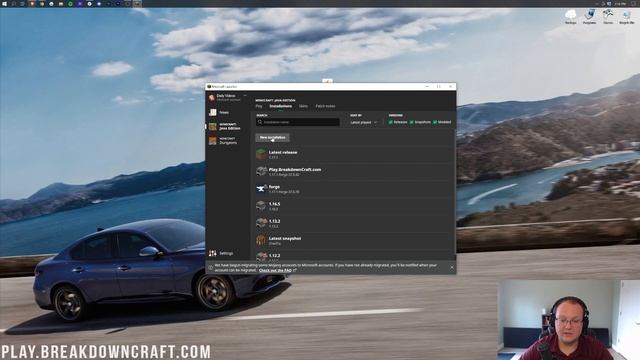Viewport: 640px width, 360px height.
Task: Dismiss the account migration notice banner
Action: pyautogui.click(x=452, y=267)
